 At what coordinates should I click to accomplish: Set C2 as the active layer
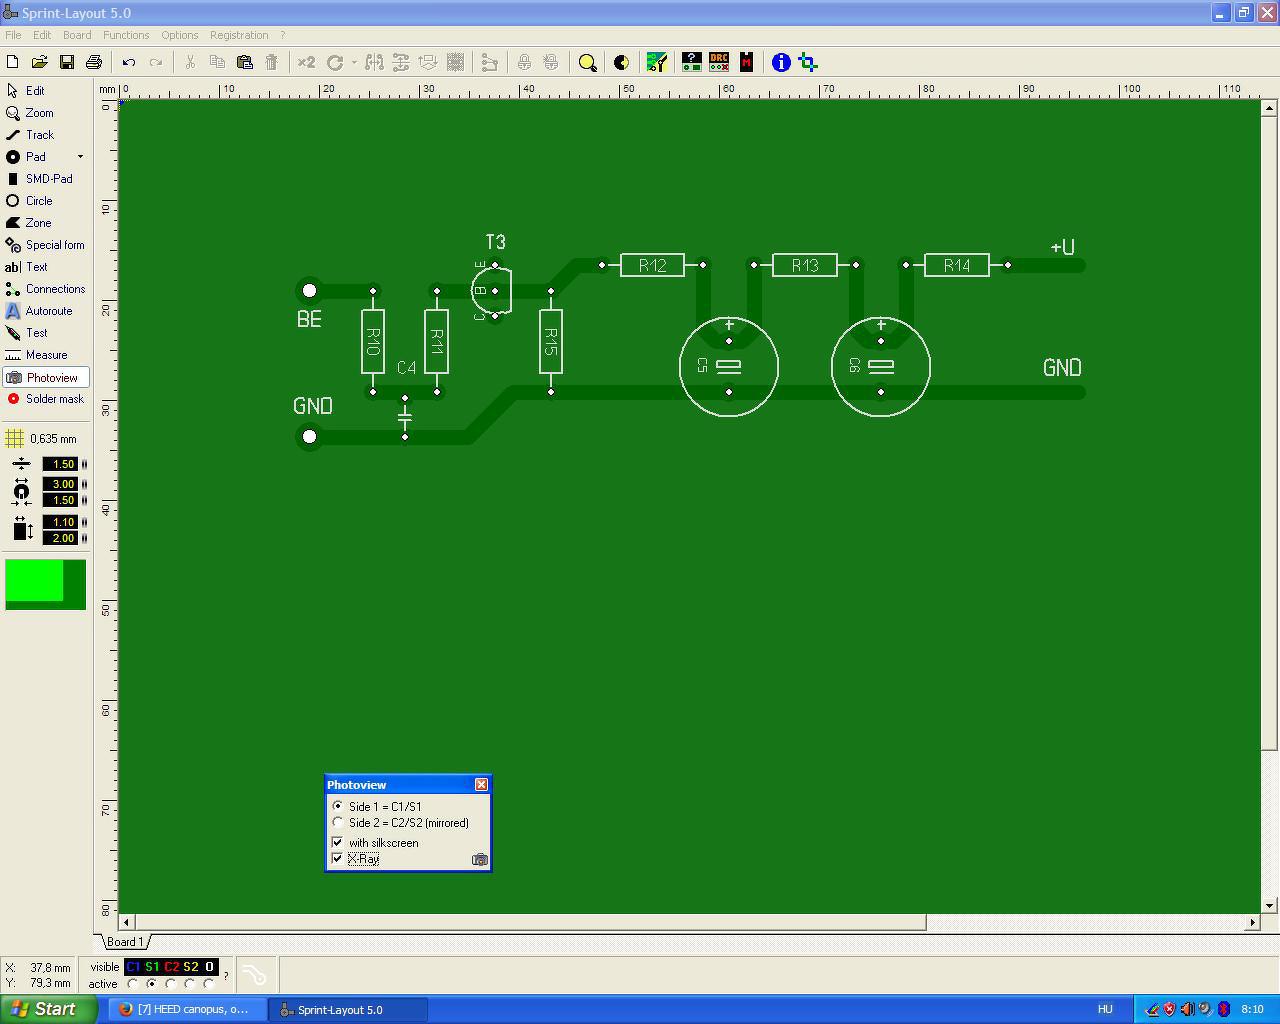(x=171, y=984)
